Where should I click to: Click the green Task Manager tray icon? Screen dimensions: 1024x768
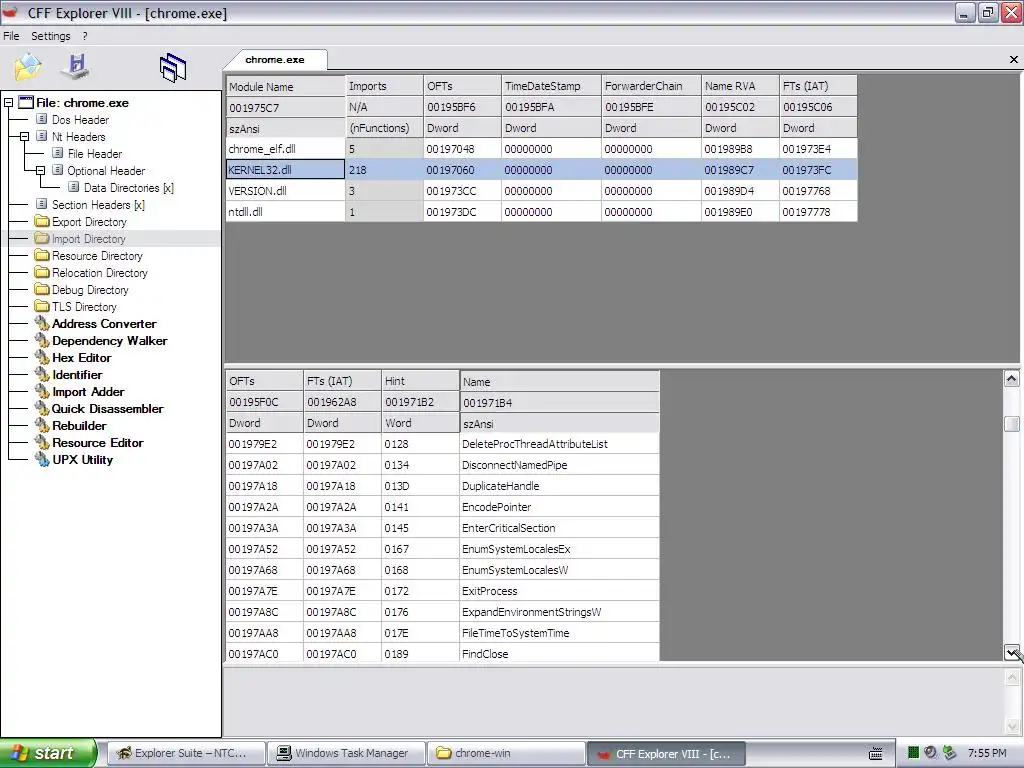(914, 753)
